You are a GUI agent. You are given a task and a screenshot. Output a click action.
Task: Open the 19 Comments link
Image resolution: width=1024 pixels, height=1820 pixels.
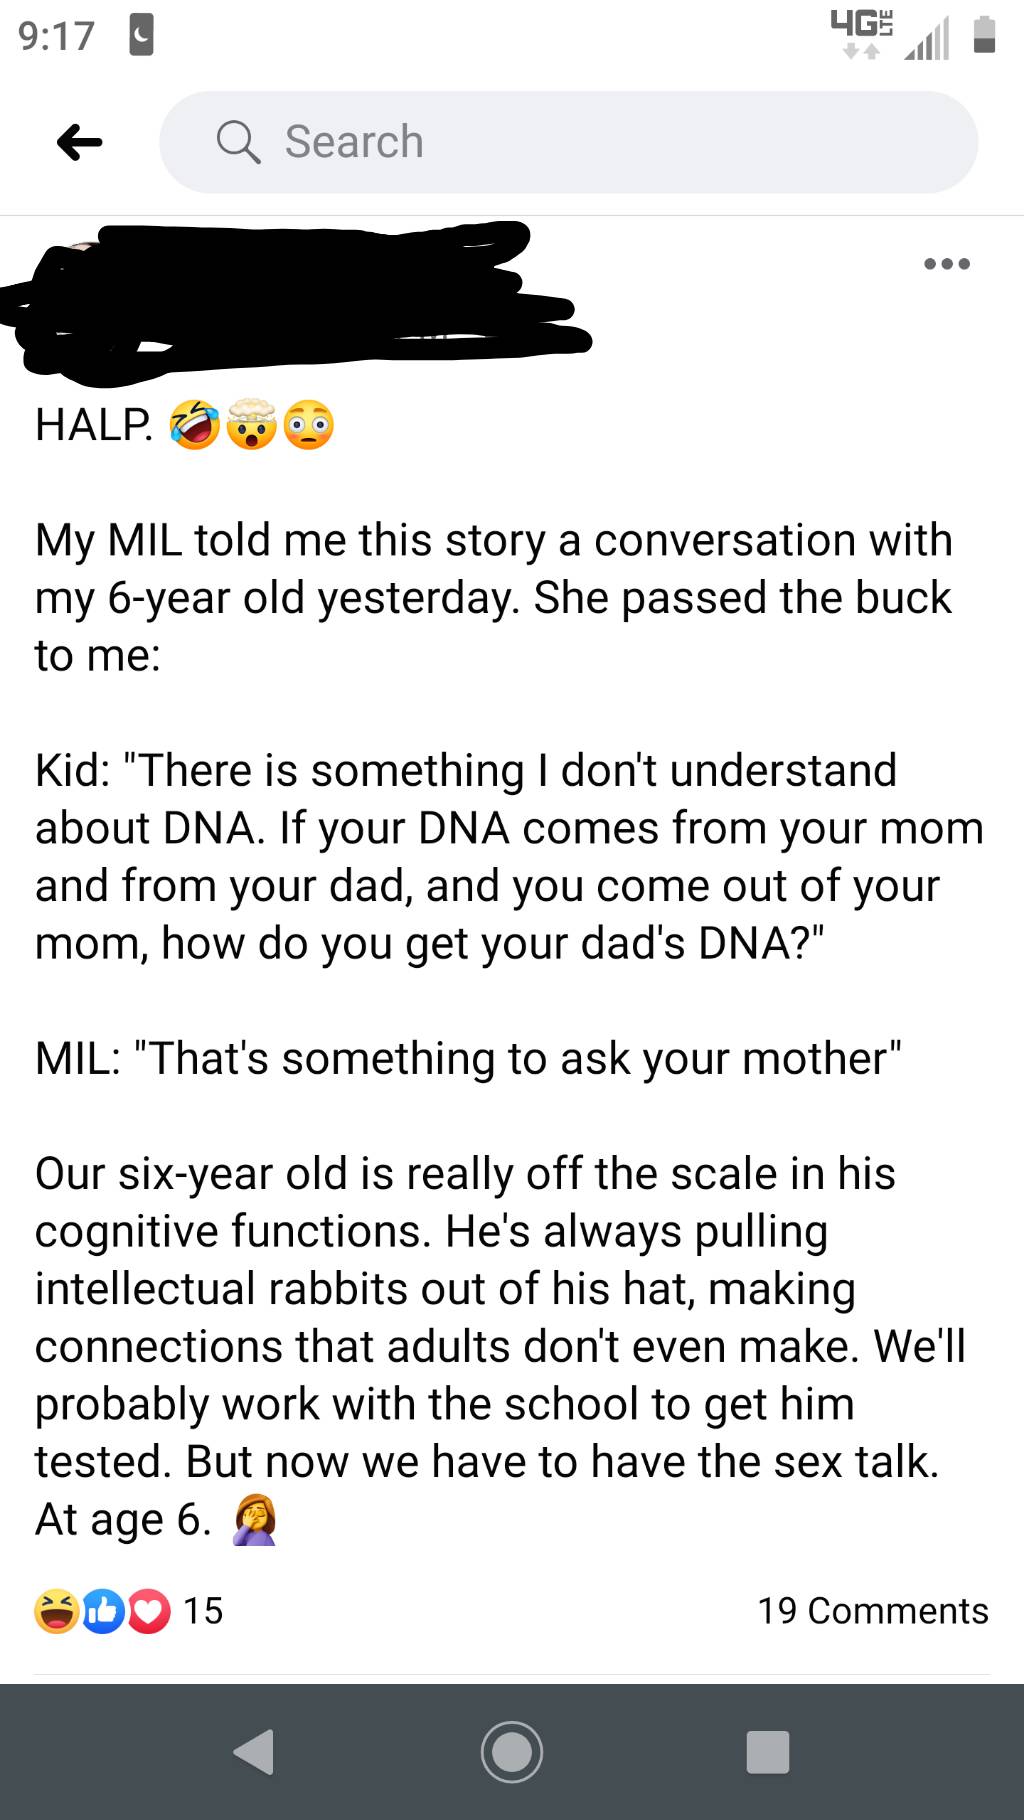tap(872, 1611)
